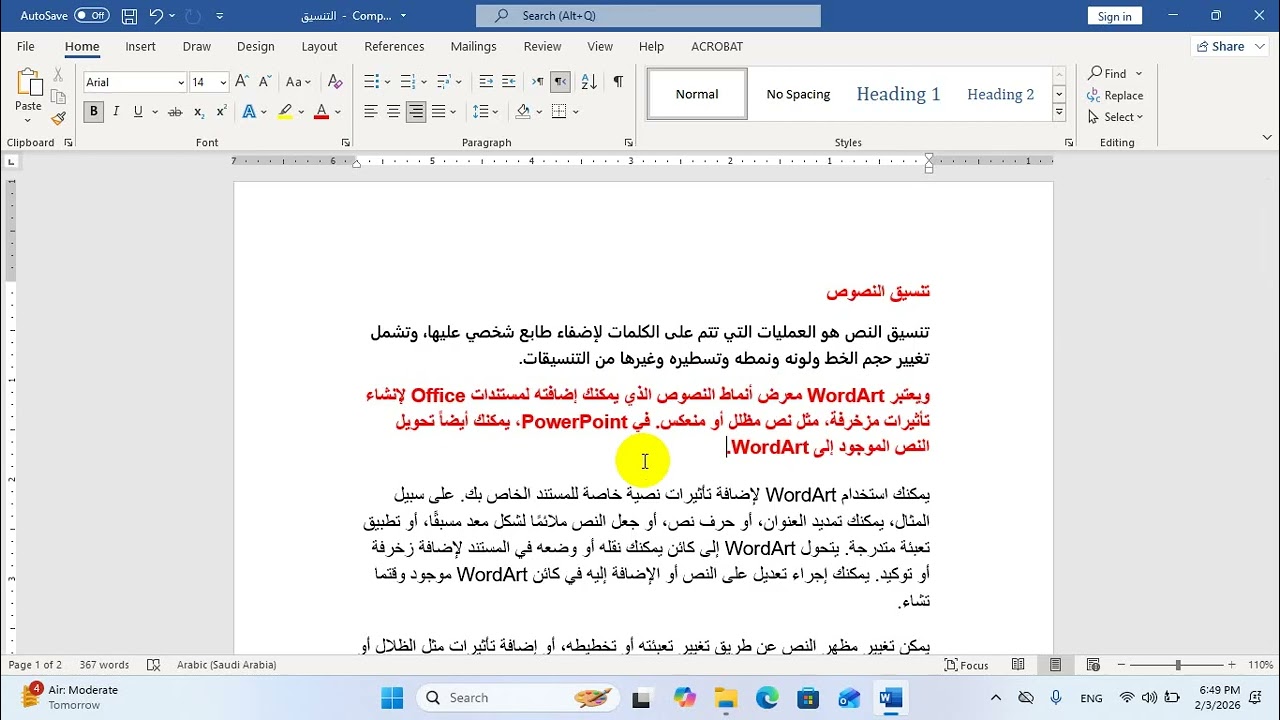The image size is (1280, 720).
Task: Apply the Heading 2 style
Action: [x=1000, y=94]
